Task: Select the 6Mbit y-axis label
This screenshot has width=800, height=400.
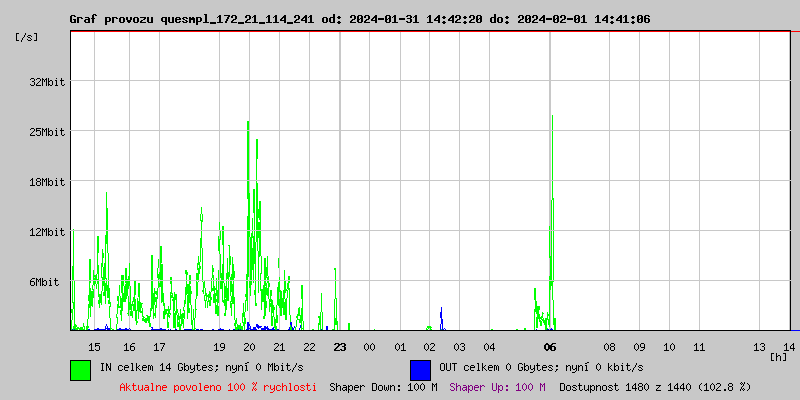Action: [44, 283]
